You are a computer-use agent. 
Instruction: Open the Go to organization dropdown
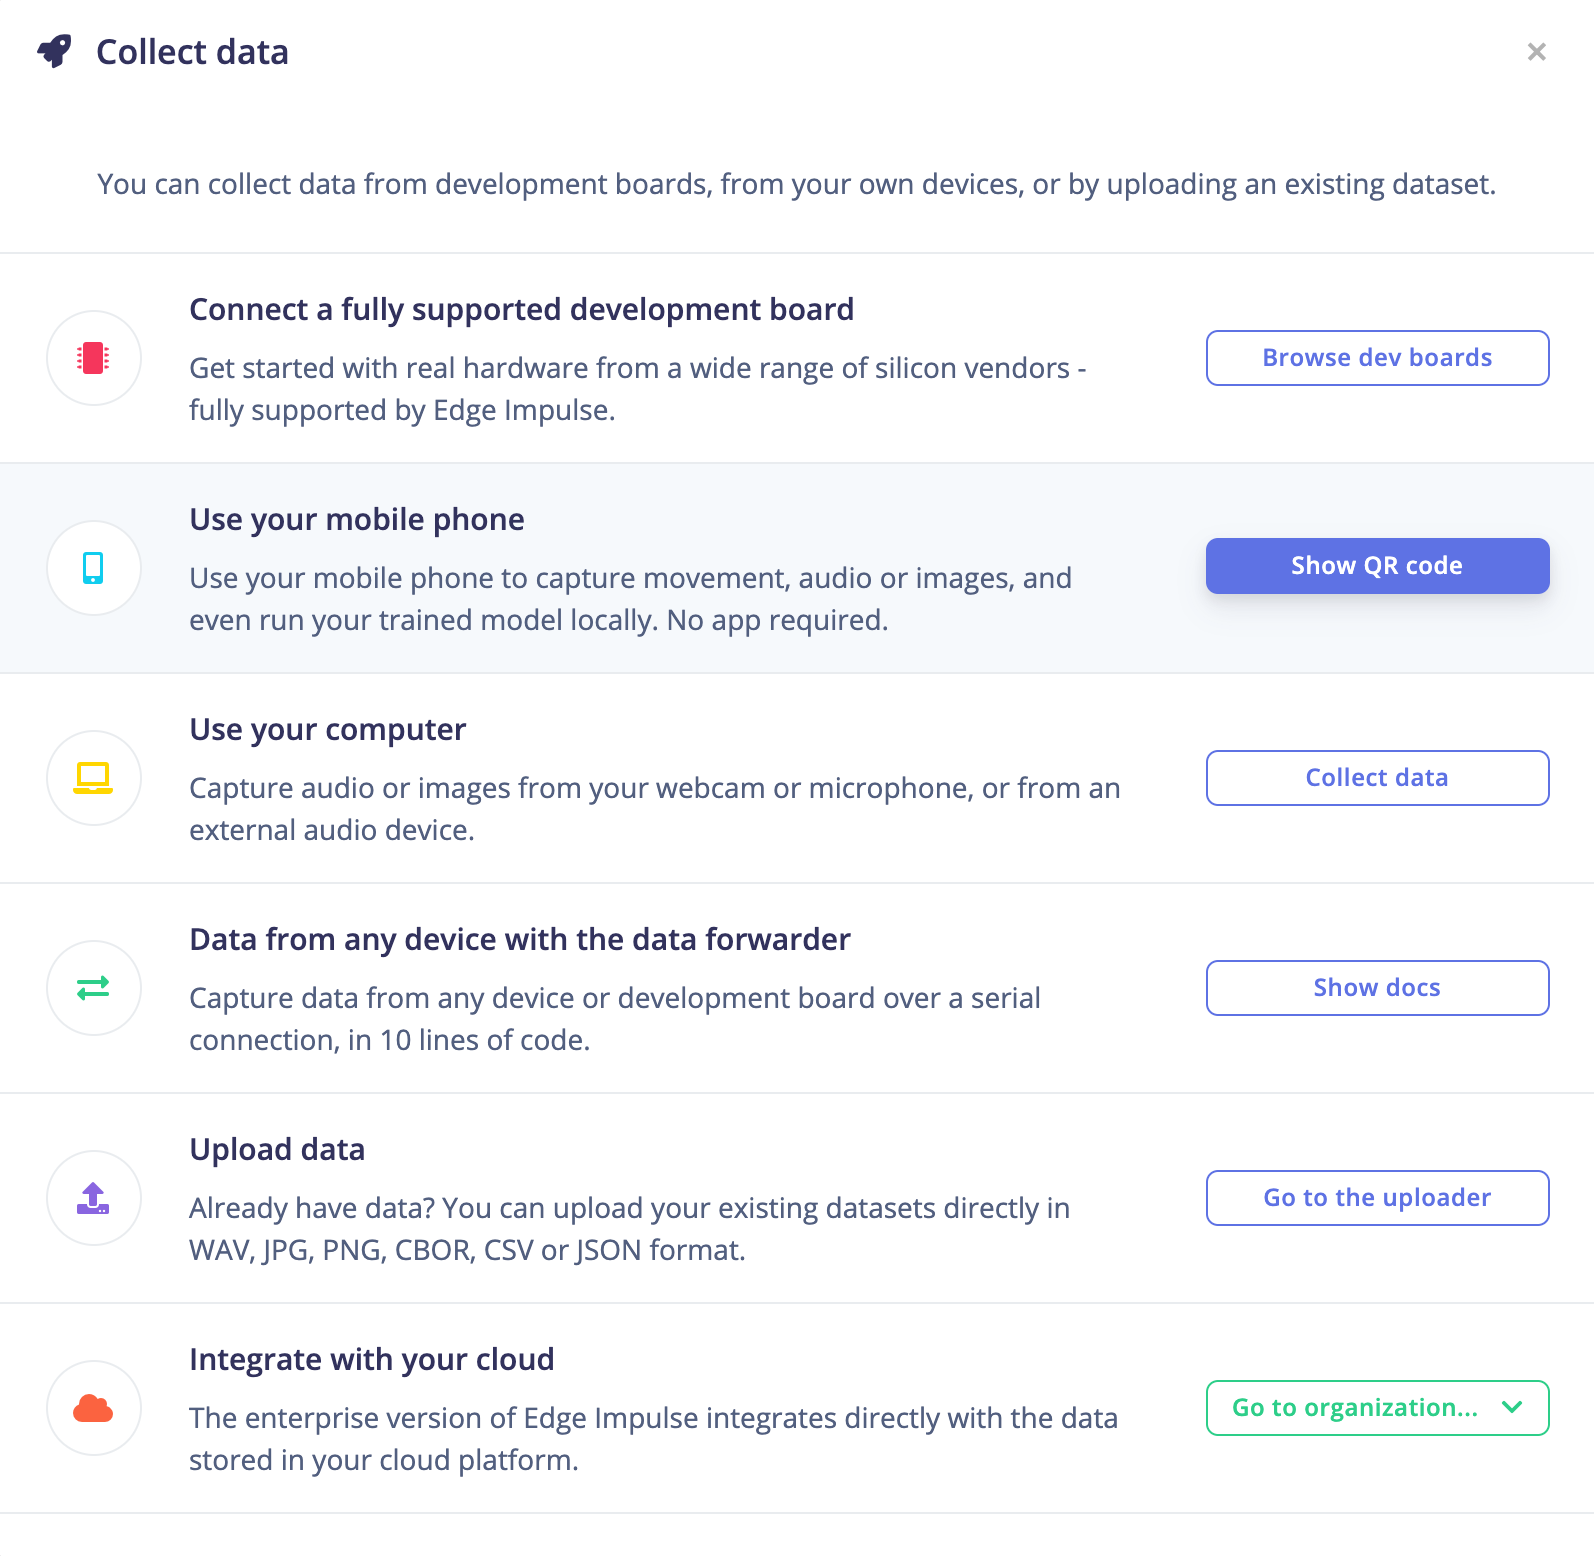pos(1355,1408)
